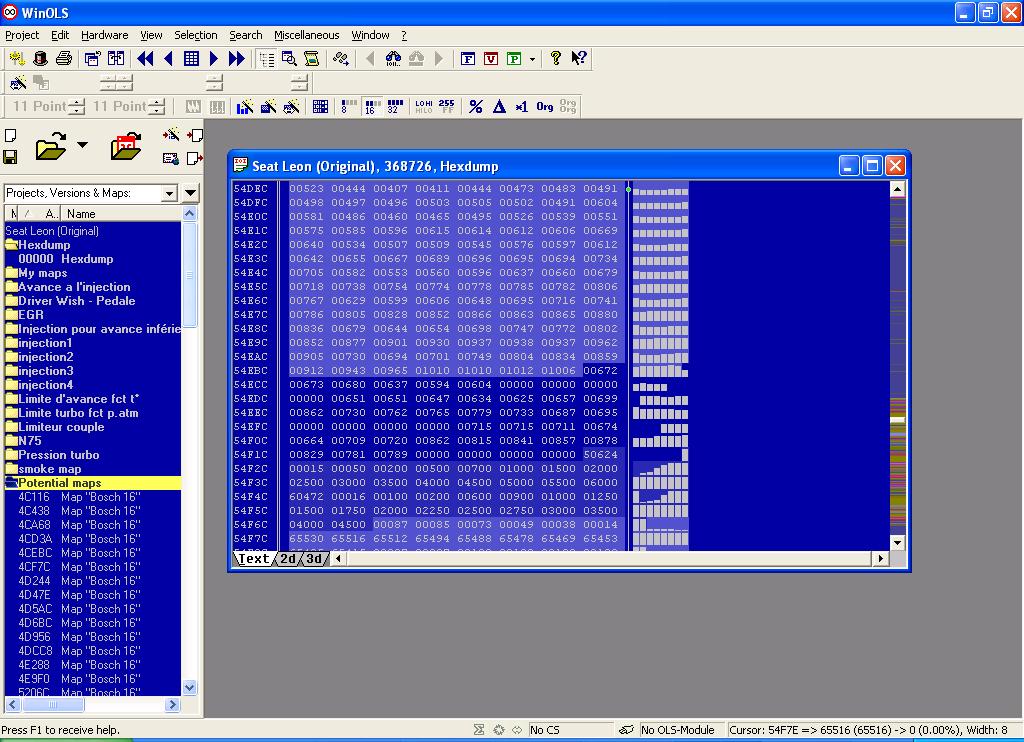Open the Hardware menu
Image resolution: width=1024 pixels, height=742 pixels.
[x=104, y=35]
